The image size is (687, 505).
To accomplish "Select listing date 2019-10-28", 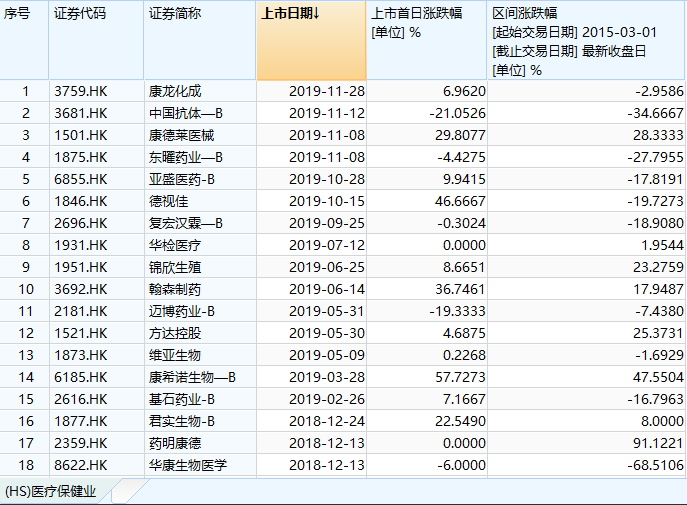I will 327,179.
